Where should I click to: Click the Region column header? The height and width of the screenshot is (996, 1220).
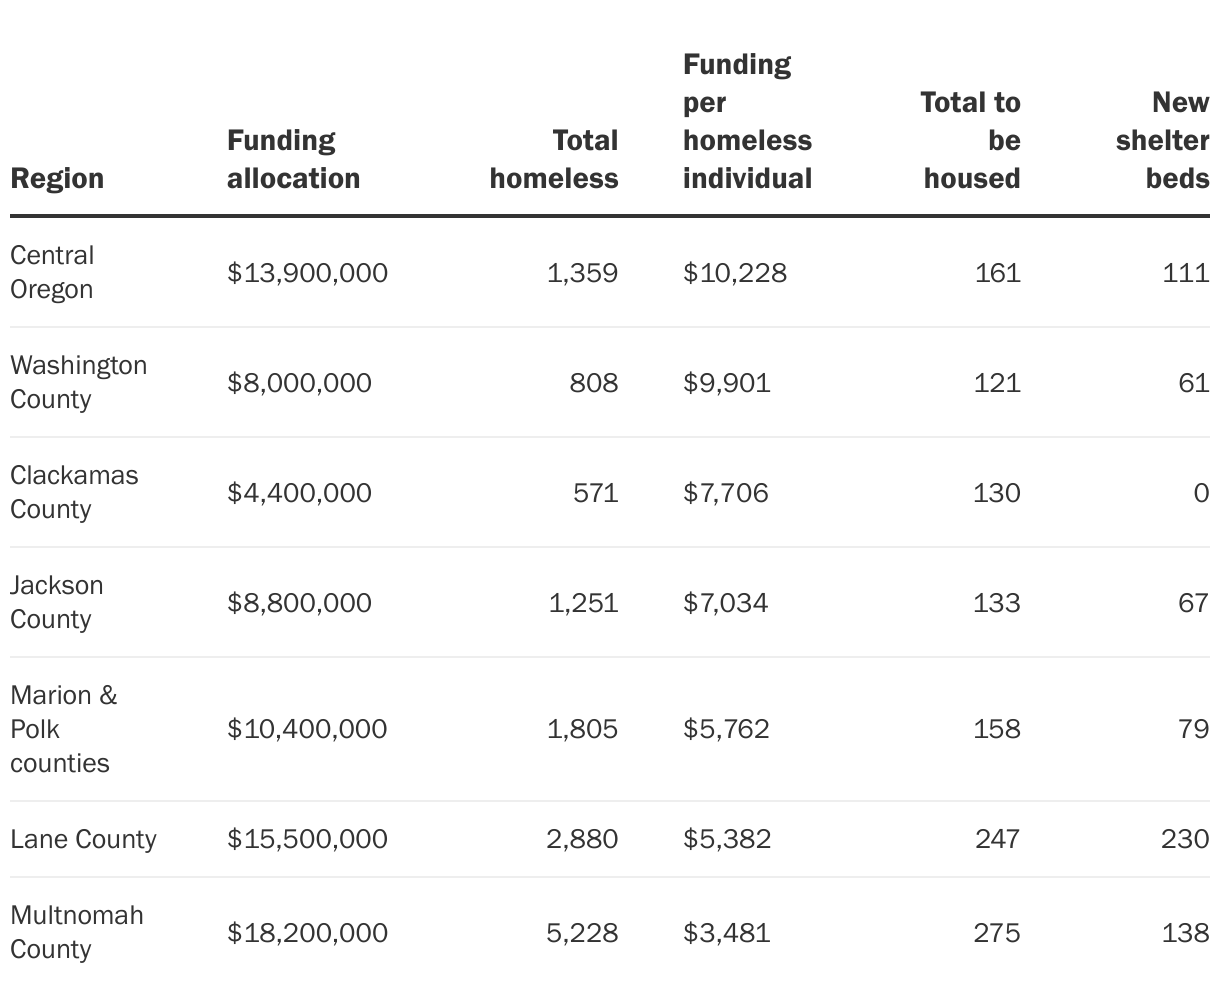pos(57,178)
